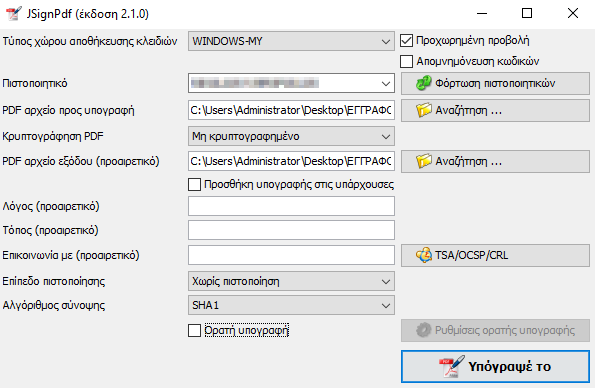Click the Λόγος (προαιρετικό) text field
Screen dimensions: 595x388
pyautogui.click(x=291, y=206)
